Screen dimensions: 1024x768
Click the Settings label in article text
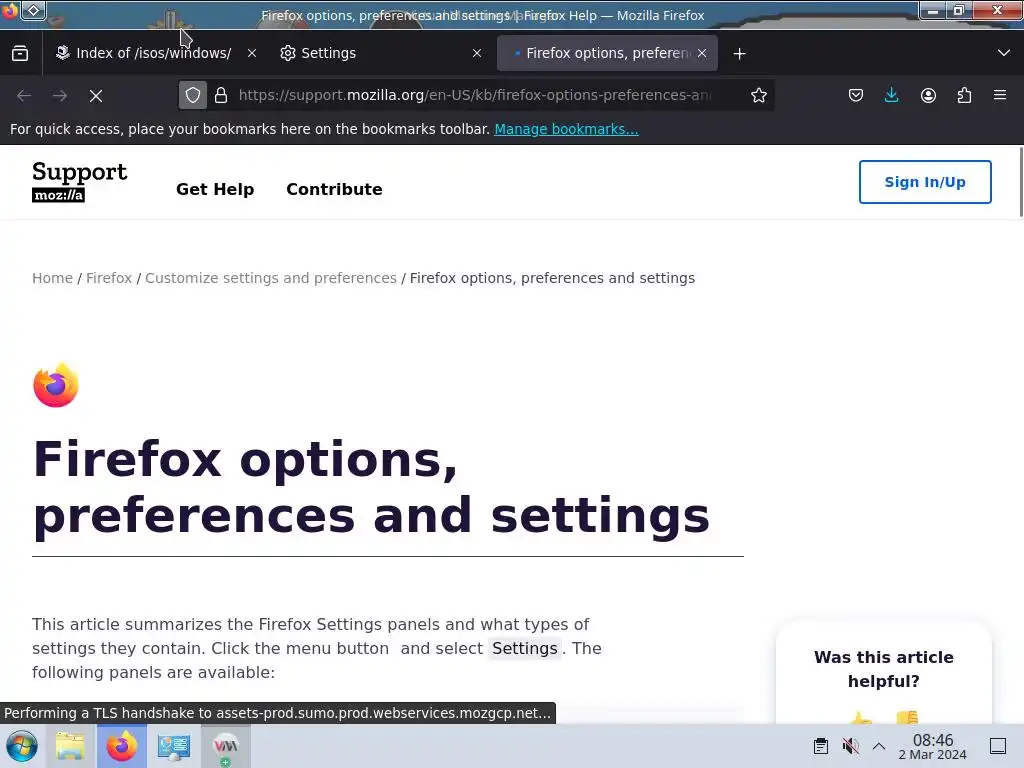pyautogui.click(x=524, y=648)
